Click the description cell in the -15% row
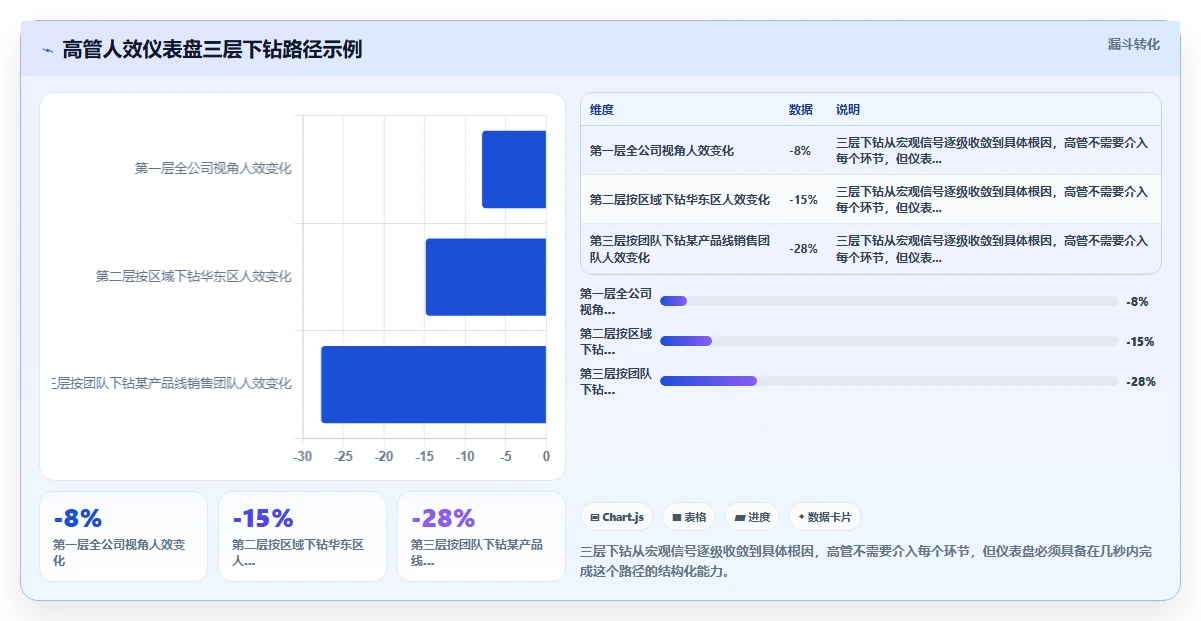Image resolution: width=1201 pixels, height=621 pixels. pyautogui.click(x=992, y=200)
